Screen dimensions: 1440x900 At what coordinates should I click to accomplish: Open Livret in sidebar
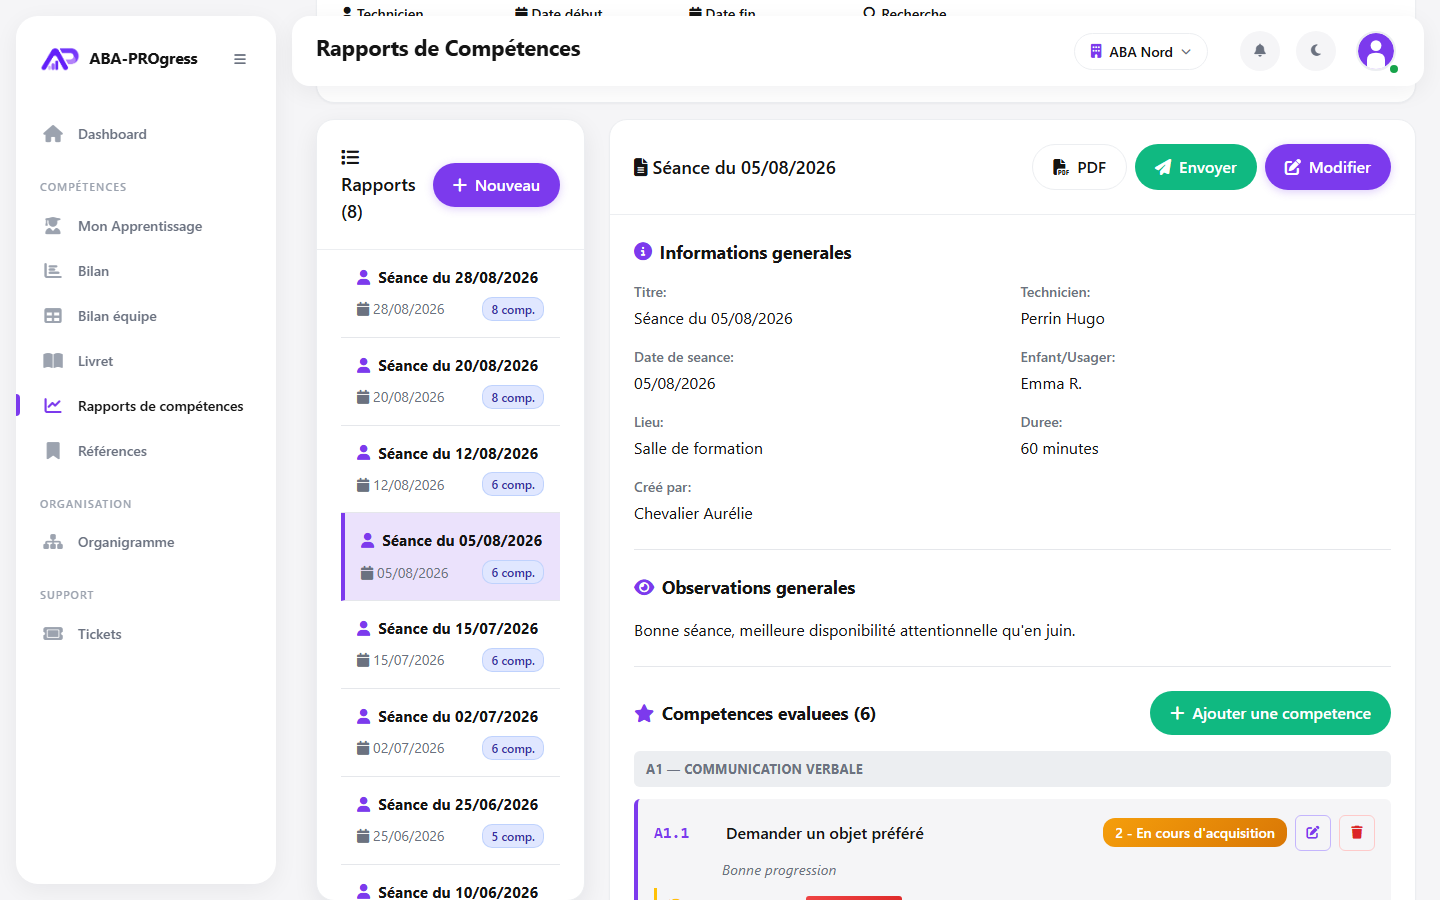pyautogui.click(x=146, y=361)
